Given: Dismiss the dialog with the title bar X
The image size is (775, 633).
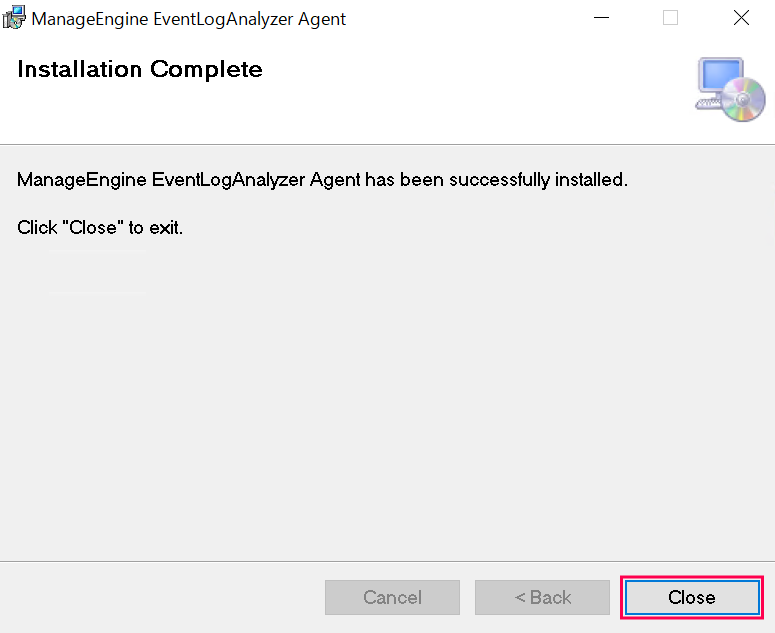Looking at the screenshot, I should (x=741, y=18).
